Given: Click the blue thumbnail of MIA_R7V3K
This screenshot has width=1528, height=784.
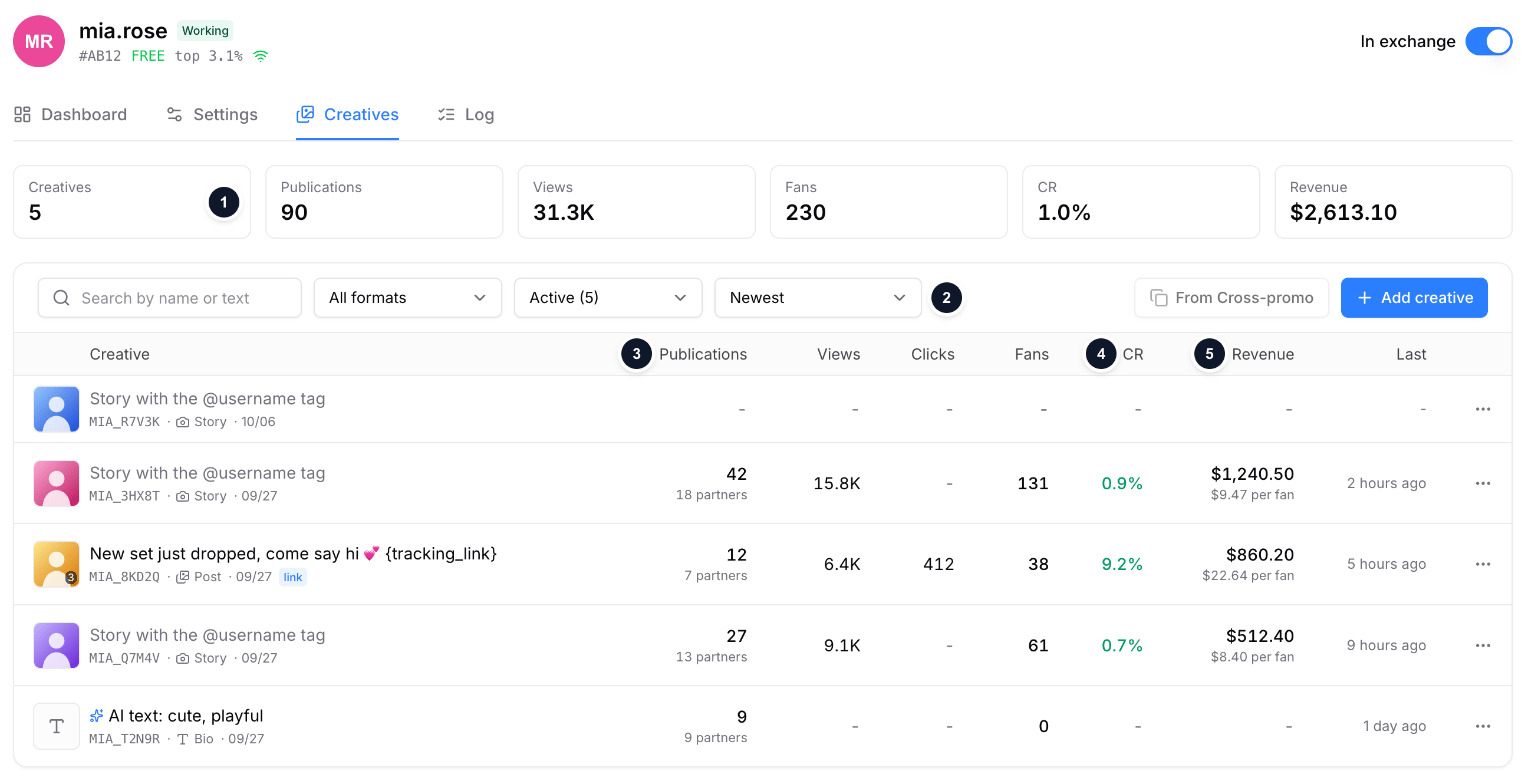Looking at the screenshot, I should click(57, 409).
